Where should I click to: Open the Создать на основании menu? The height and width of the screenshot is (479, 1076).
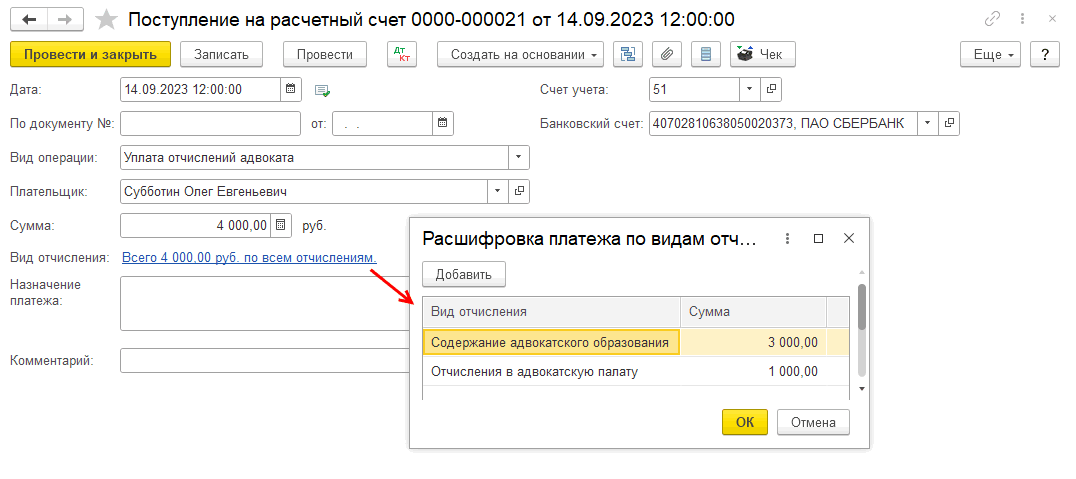point(520,54)
